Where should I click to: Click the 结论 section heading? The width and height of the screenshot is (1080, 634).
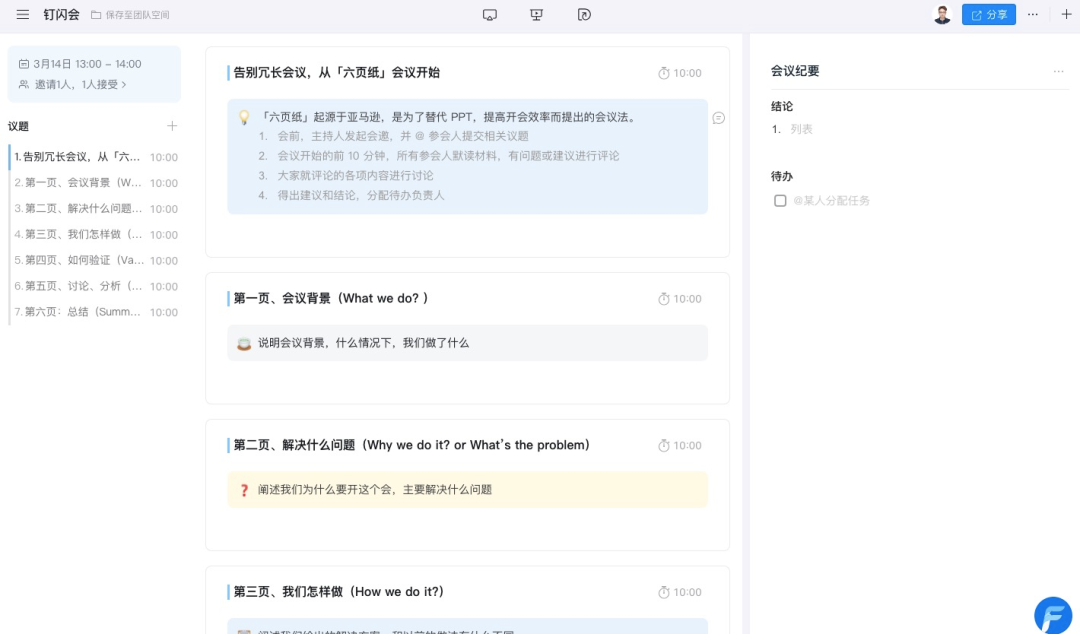pyautogui.click(x=782, y=106)
